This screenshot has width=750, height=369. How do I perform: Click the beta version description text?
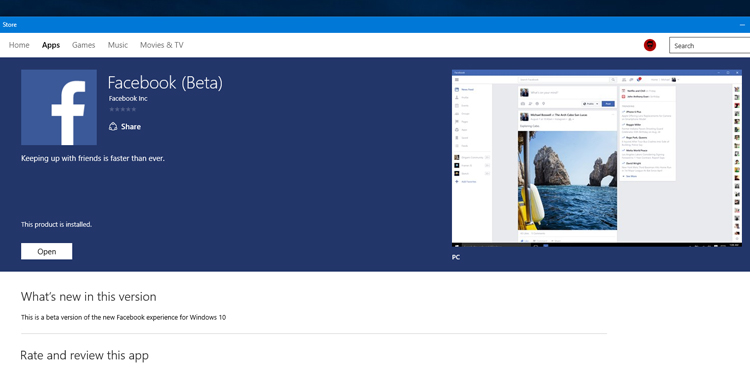tap(123, 317)
